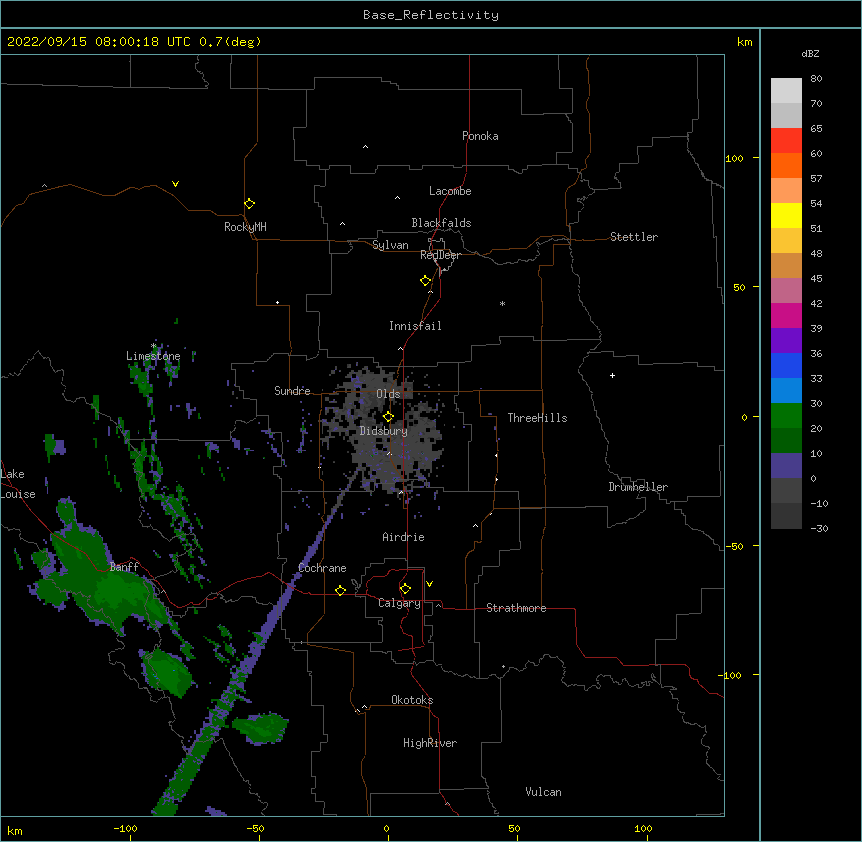Select the blue 33-36 dBZ legend swatch

click(x=786, y=365)
